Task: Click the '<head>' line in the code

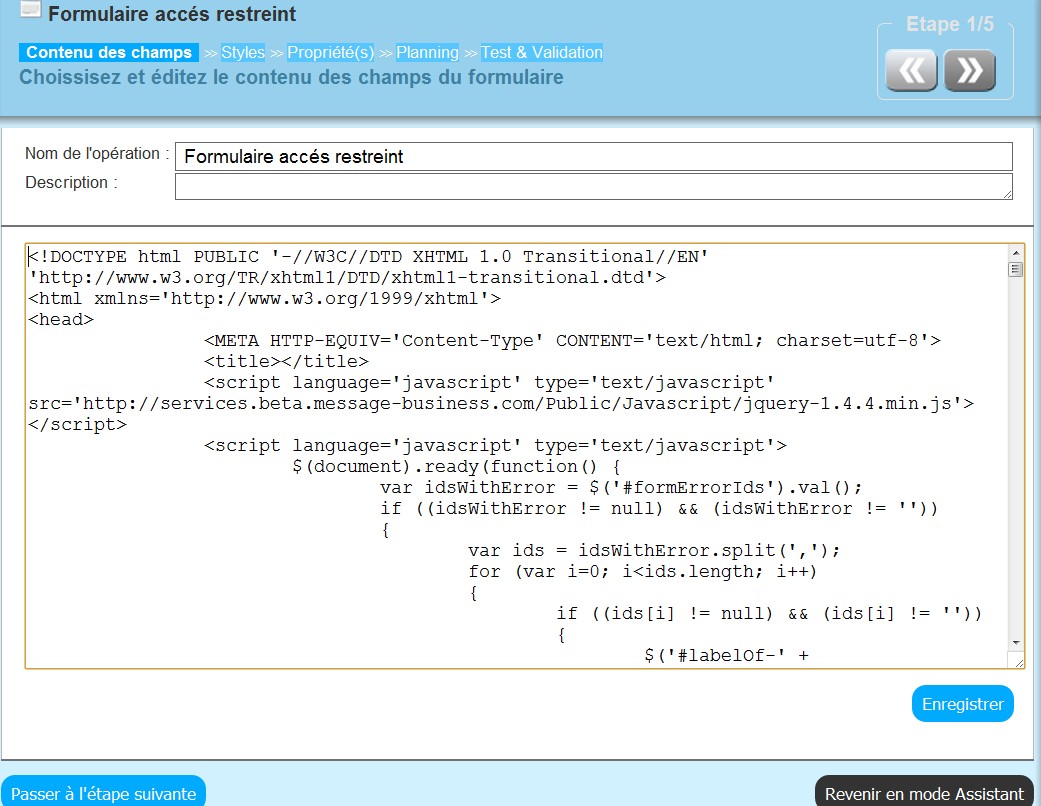Action: 61,319
